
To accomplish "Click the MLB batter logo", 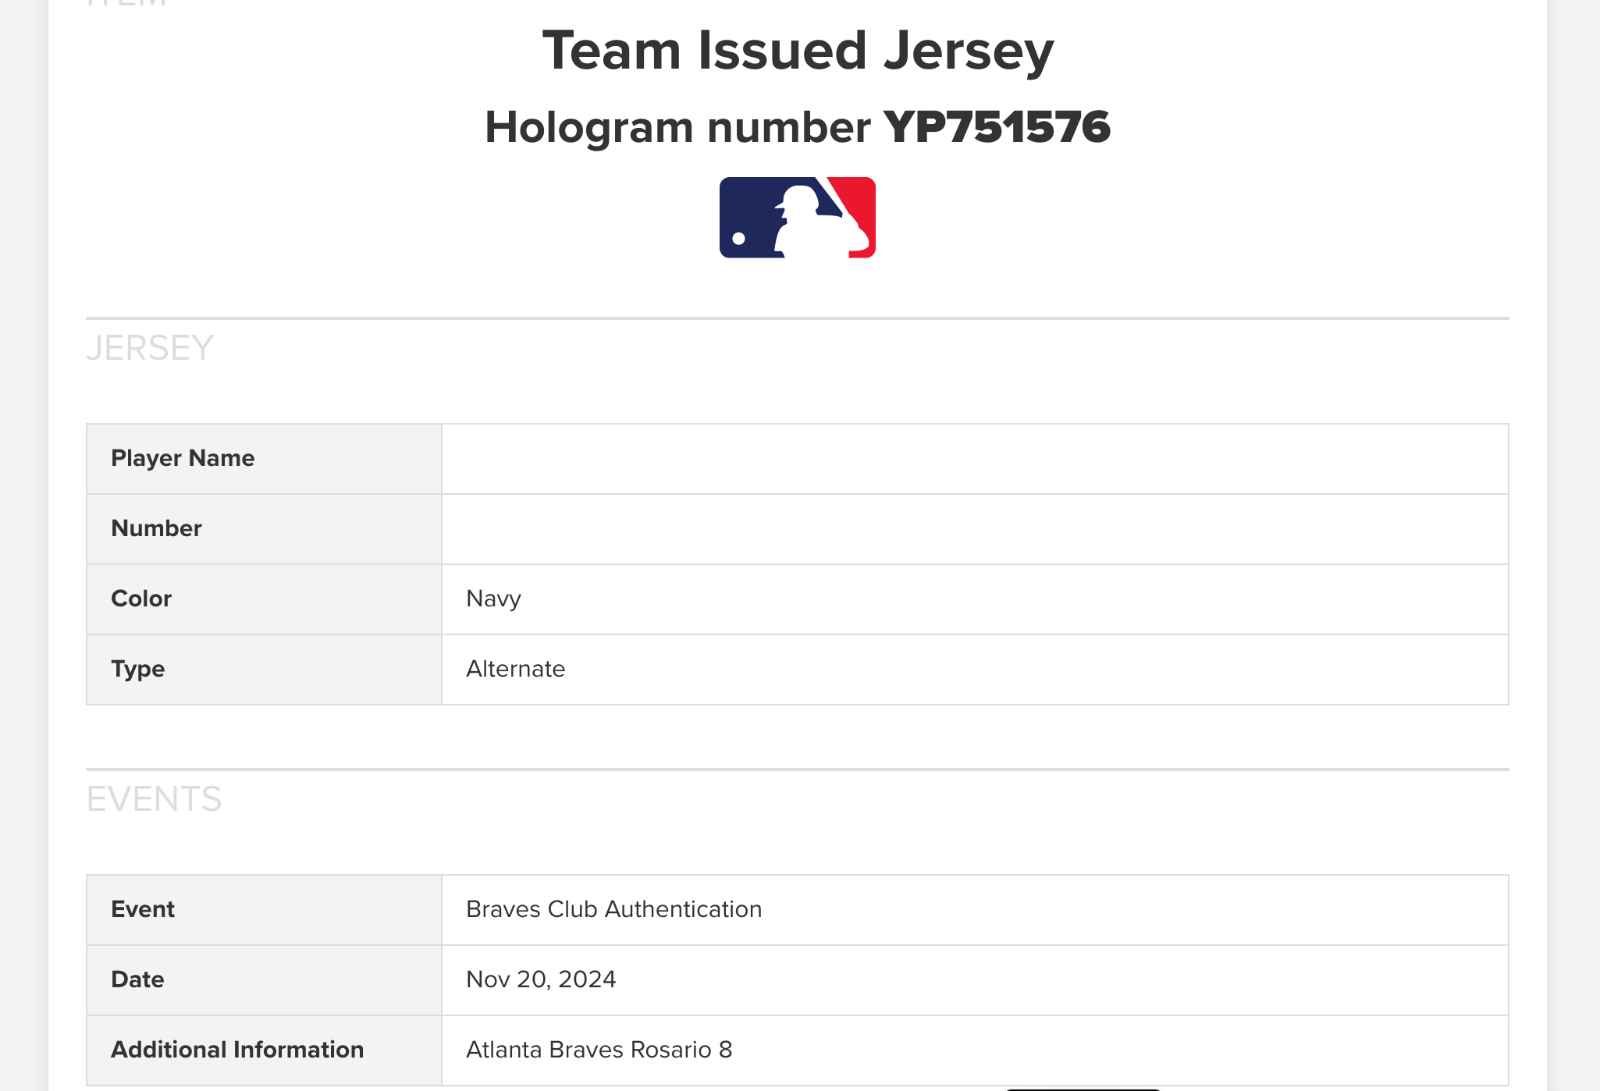I will point(797,218).
